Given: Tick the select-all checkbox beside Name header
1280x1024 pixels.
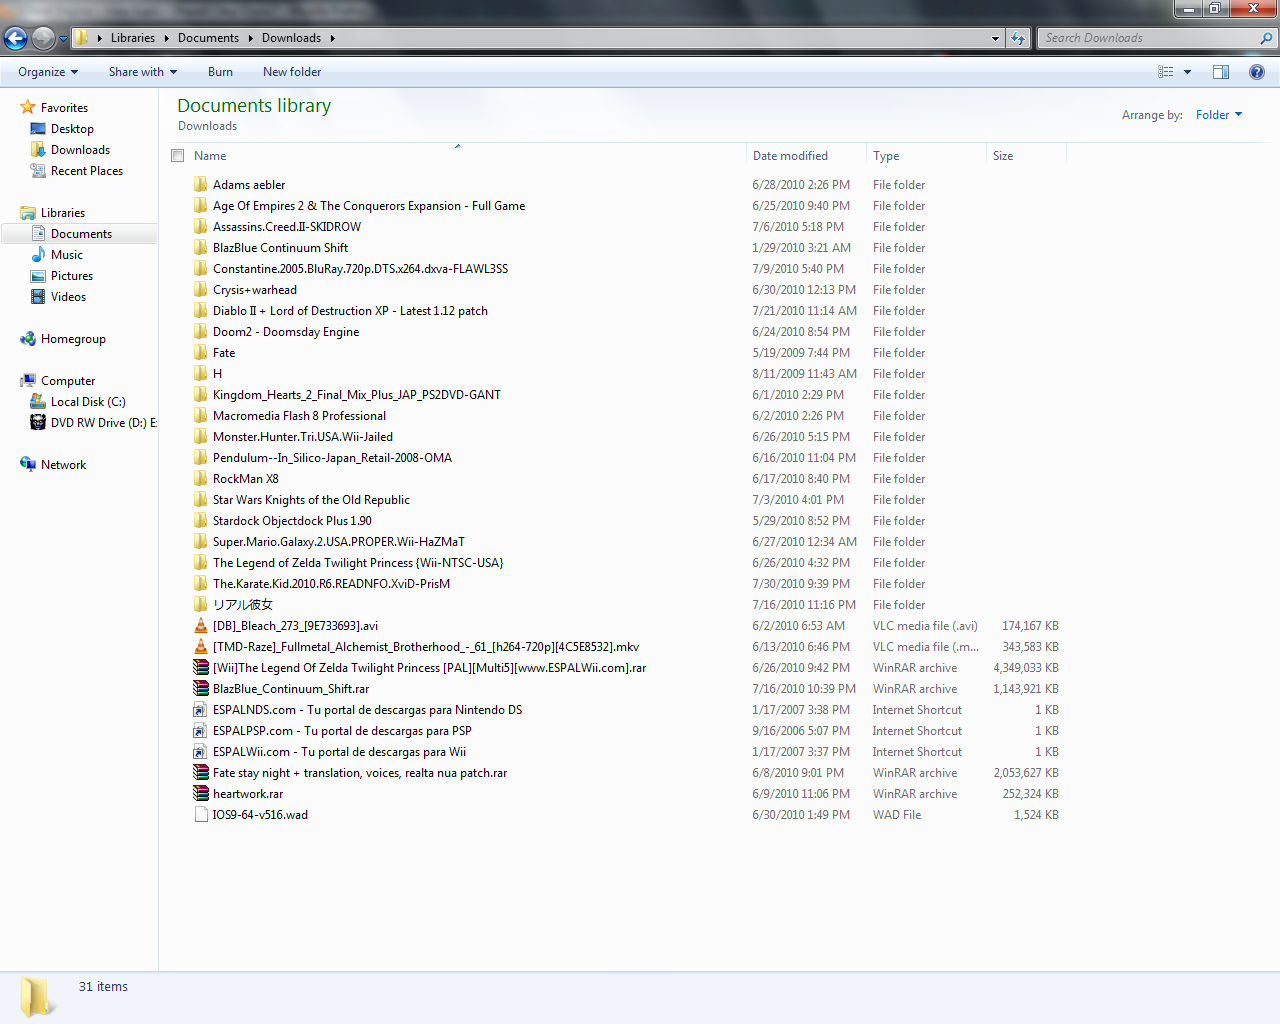Looking at the screenshot, I should [x=178, y=156].
